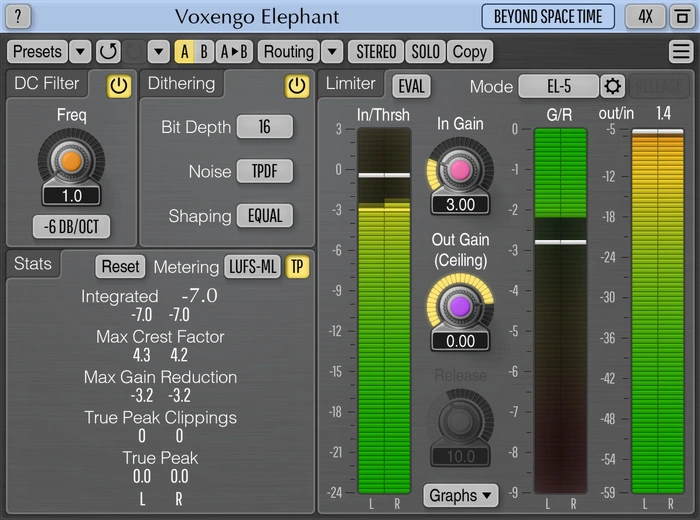The width and height of the screenshot is (700, 520).
Task: Click the In/Thrsh level meter
Action: point(384,311)
